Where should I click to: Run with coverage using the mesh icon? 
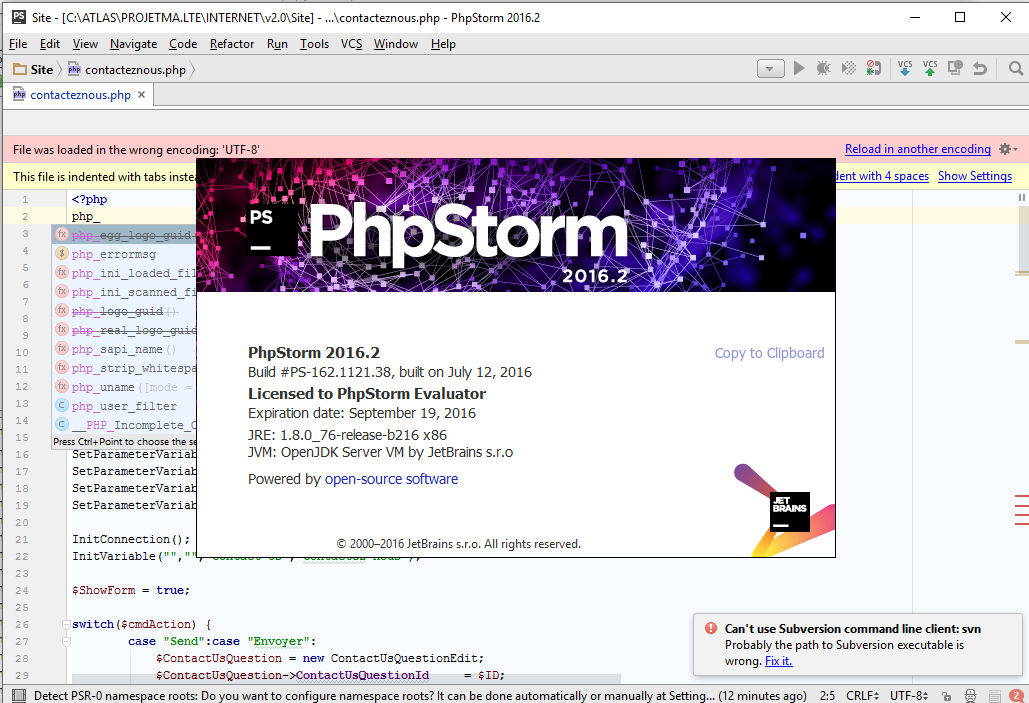click(848, 68)
